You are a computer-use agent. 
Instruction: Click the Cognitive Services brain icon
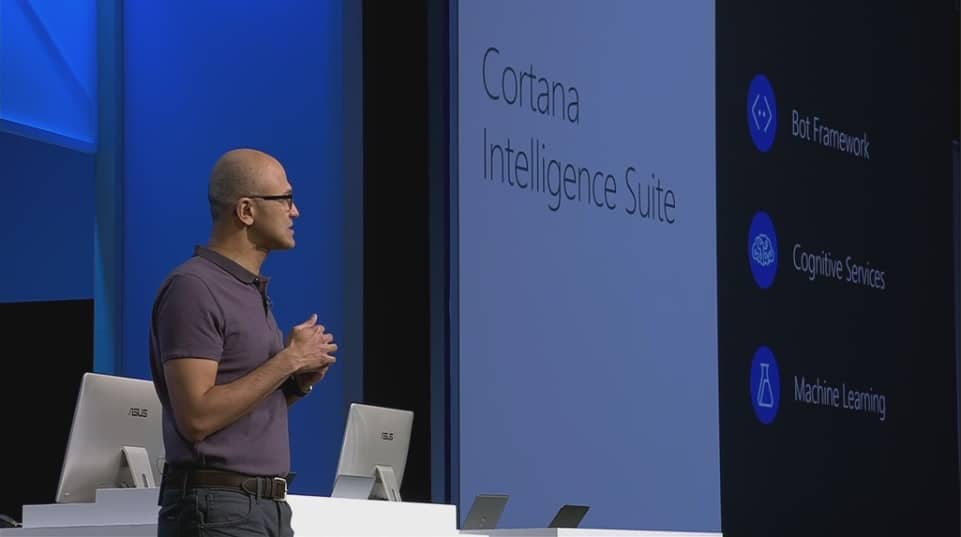763,250
